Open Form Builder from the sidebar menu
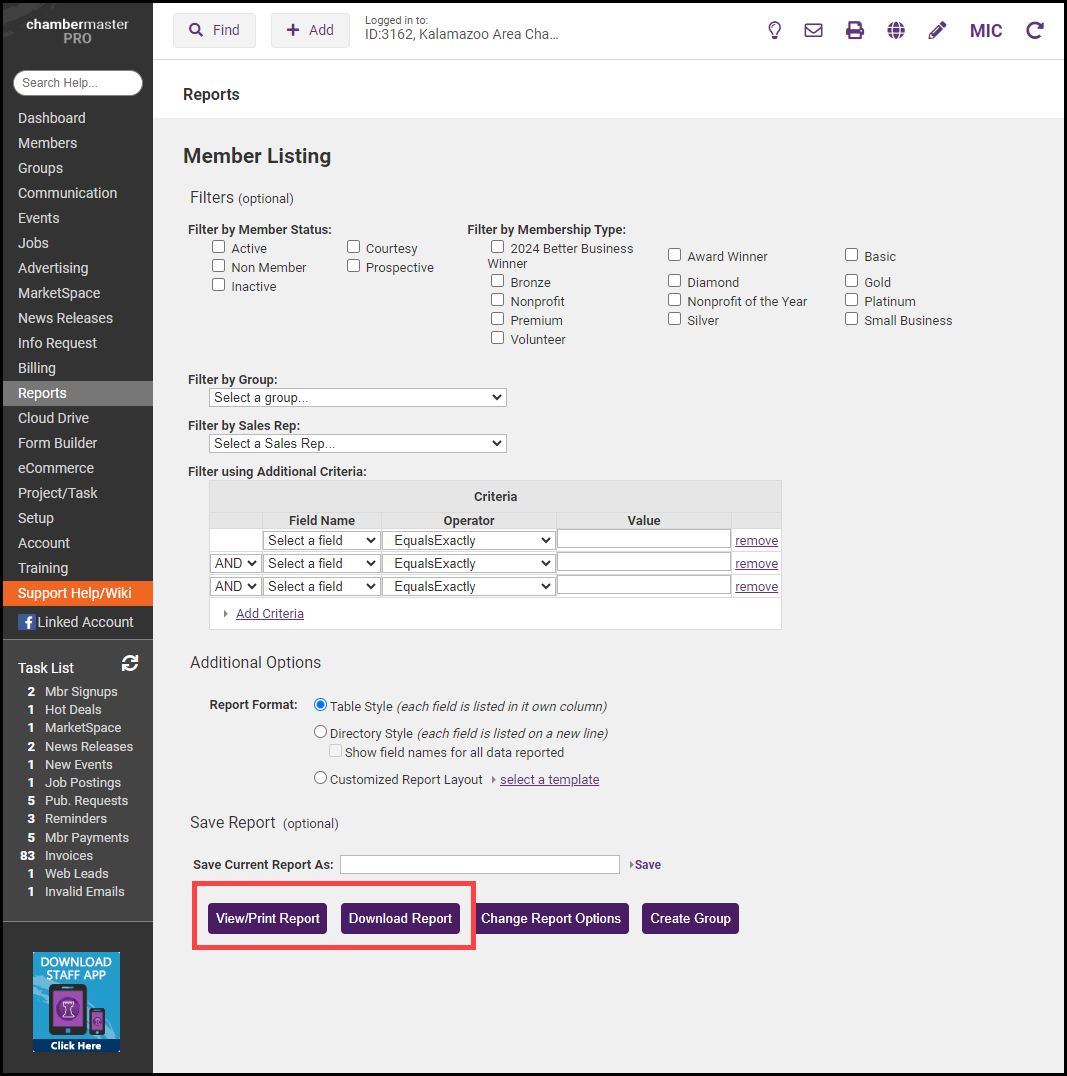Viewport: 1067px width, 1076px height. [x=56, y=443]
